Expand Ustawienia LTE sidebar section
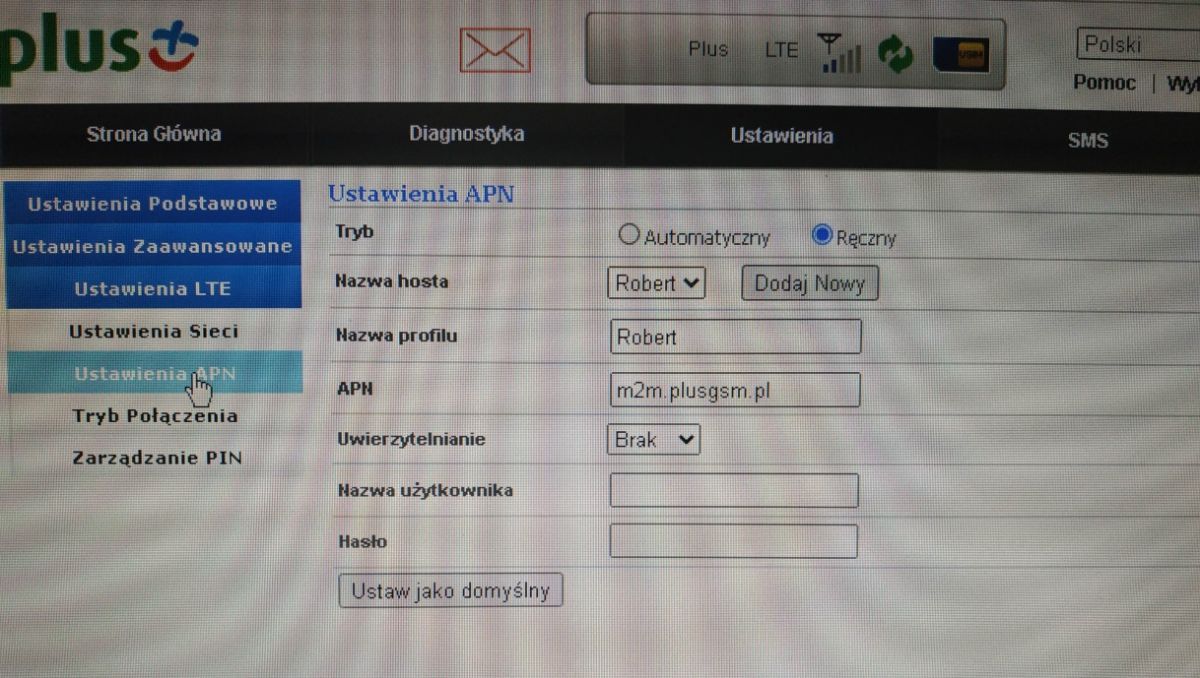 coord(152,288)
